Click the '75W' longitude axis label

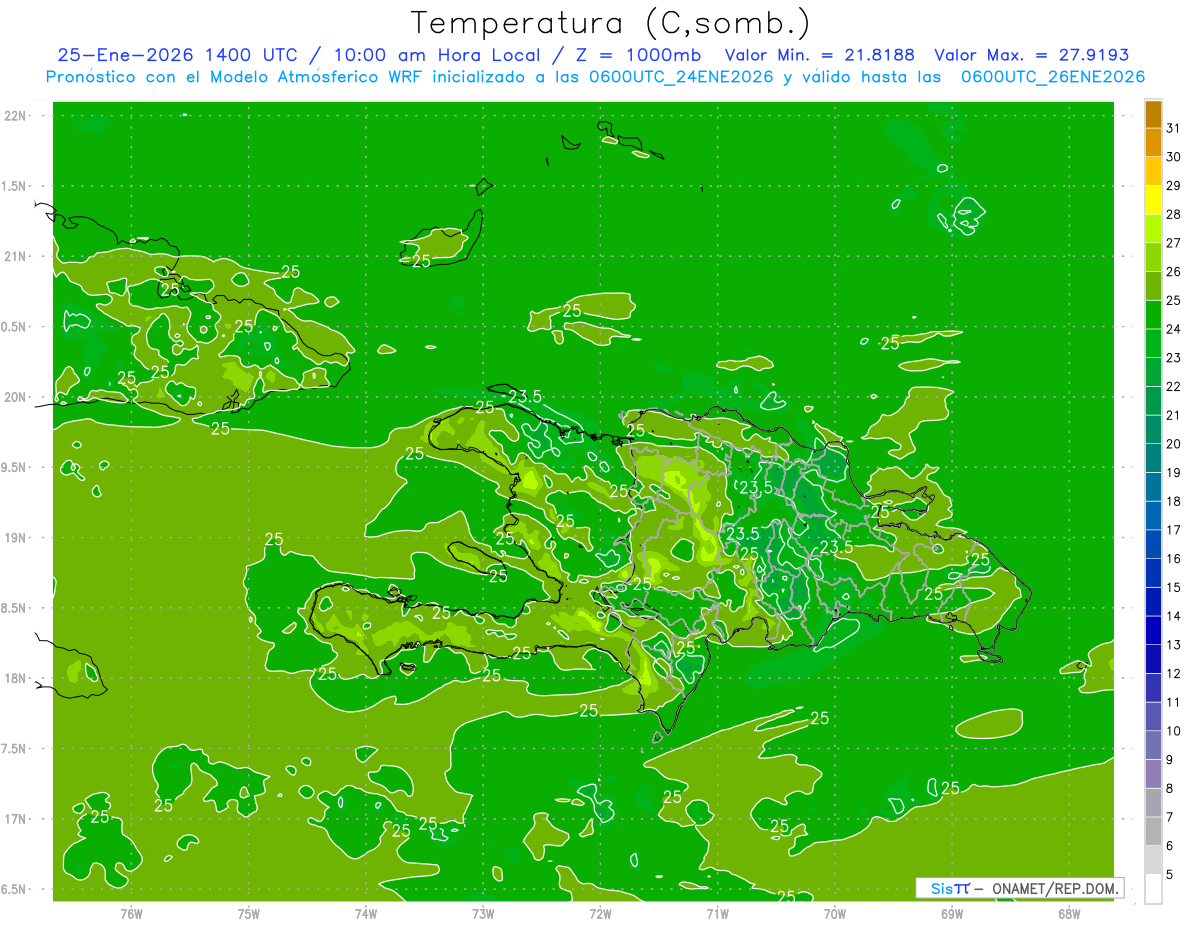pos(249,913)
